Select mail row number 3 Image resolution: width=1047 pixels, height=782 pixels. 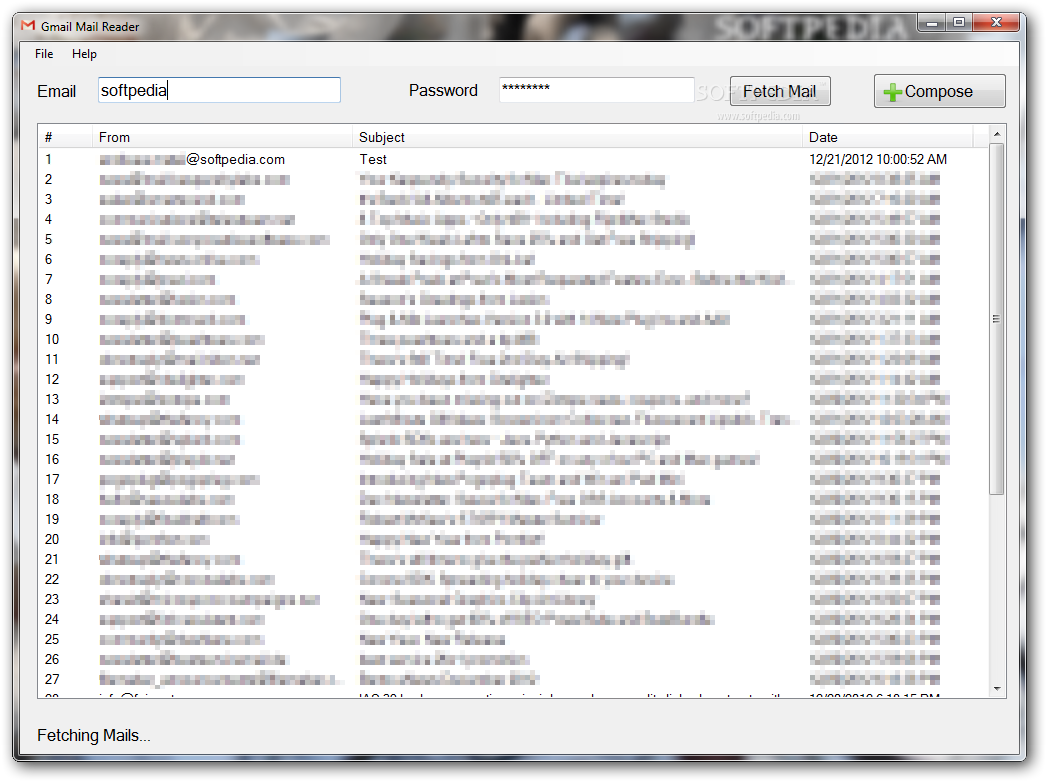[513, 199]
